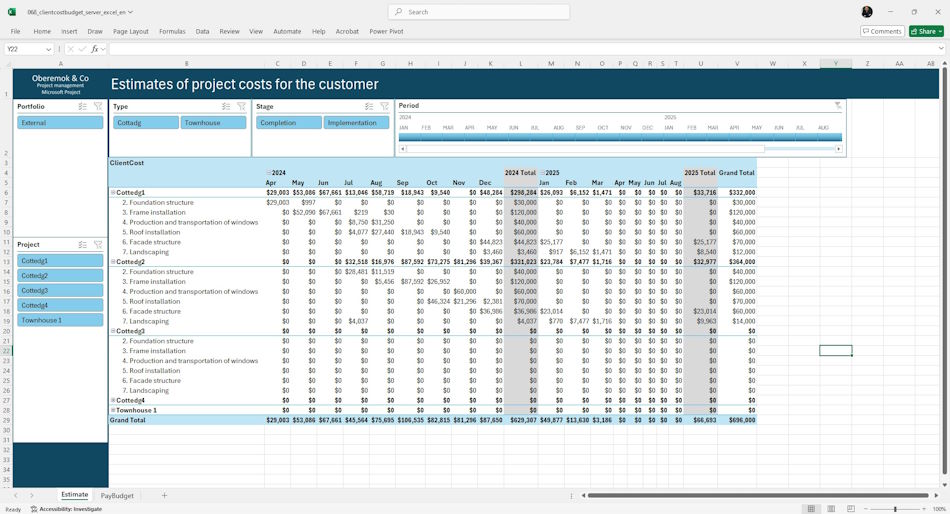Select Townhouse 1 in the Project slicer
950x514 pixels.
[x=60, y=320]
